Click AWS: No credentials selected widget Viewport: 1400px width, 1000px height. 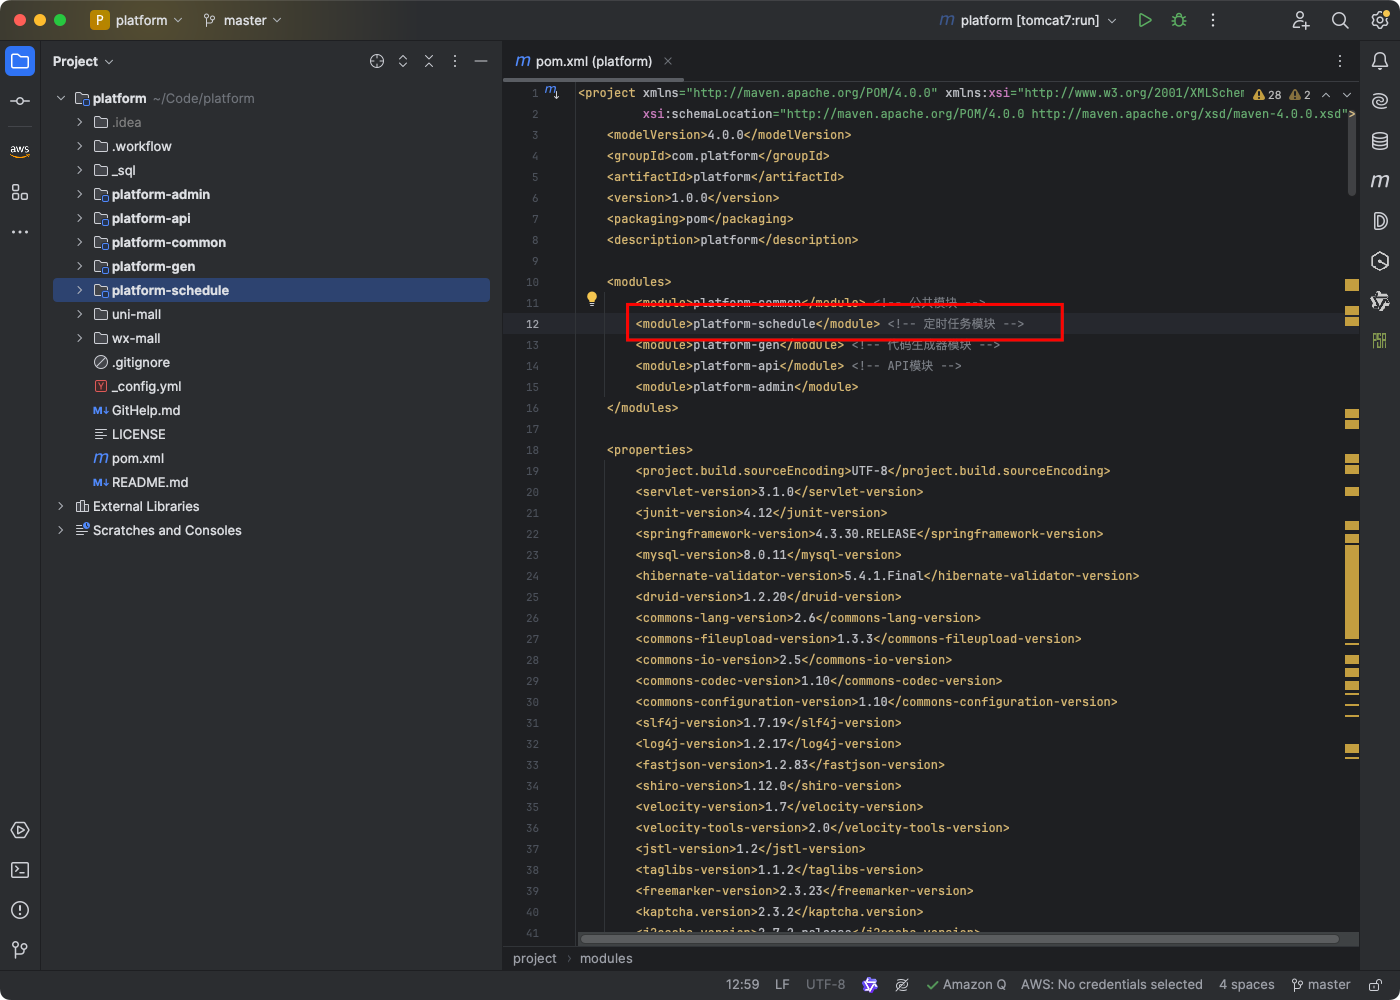[x=1112, y=985]
